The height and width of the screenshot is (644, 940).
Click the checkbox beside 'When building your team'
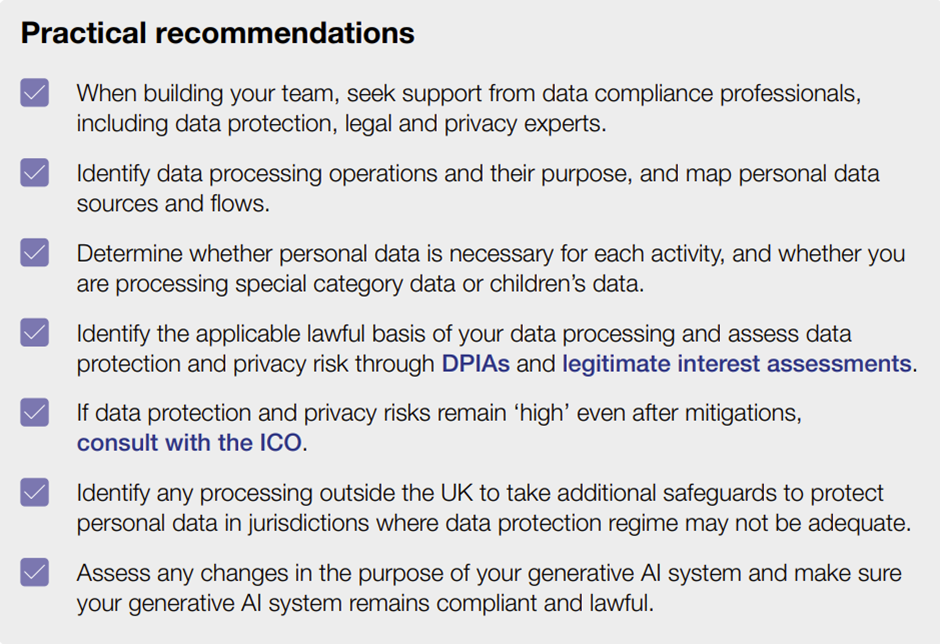click(x=35, y=92)
